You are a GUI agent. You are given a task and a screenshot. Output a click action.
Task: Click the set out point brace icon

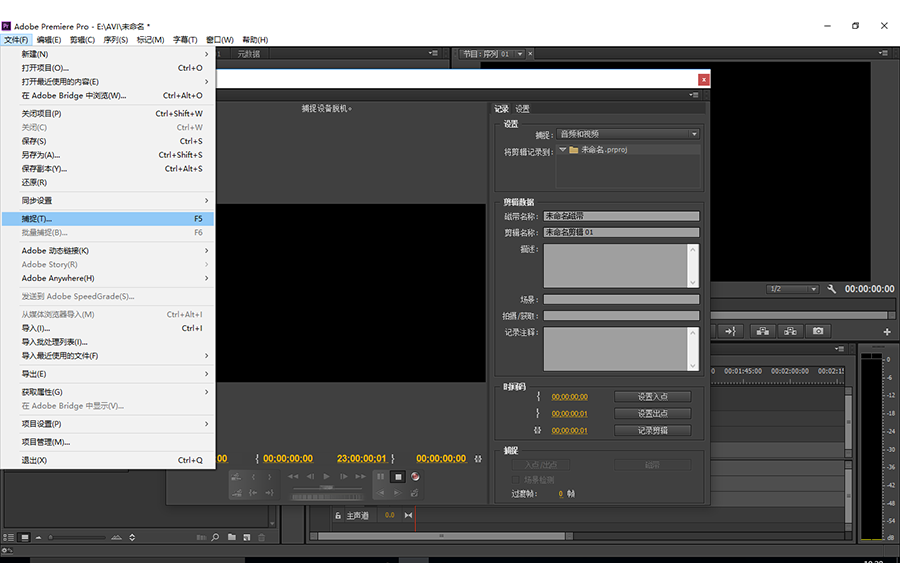pyautogui.click(x=269, y=477)
